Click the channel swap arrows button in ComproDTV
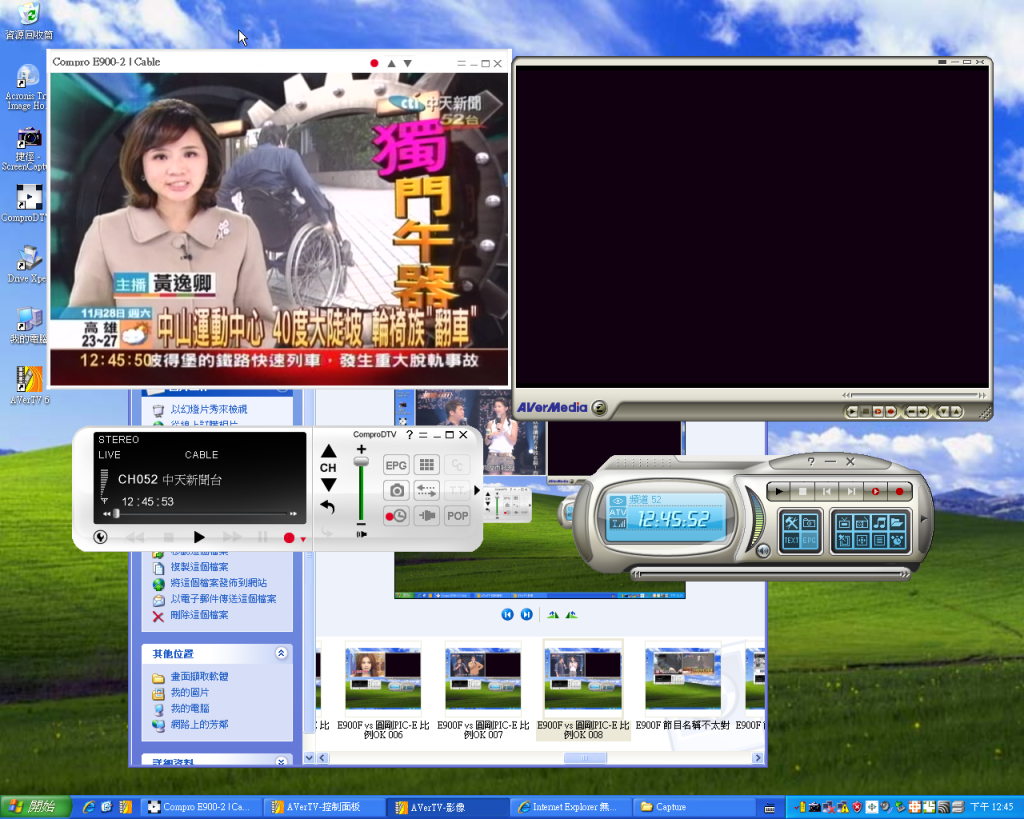1024x819 pixels. click(427, 490)
